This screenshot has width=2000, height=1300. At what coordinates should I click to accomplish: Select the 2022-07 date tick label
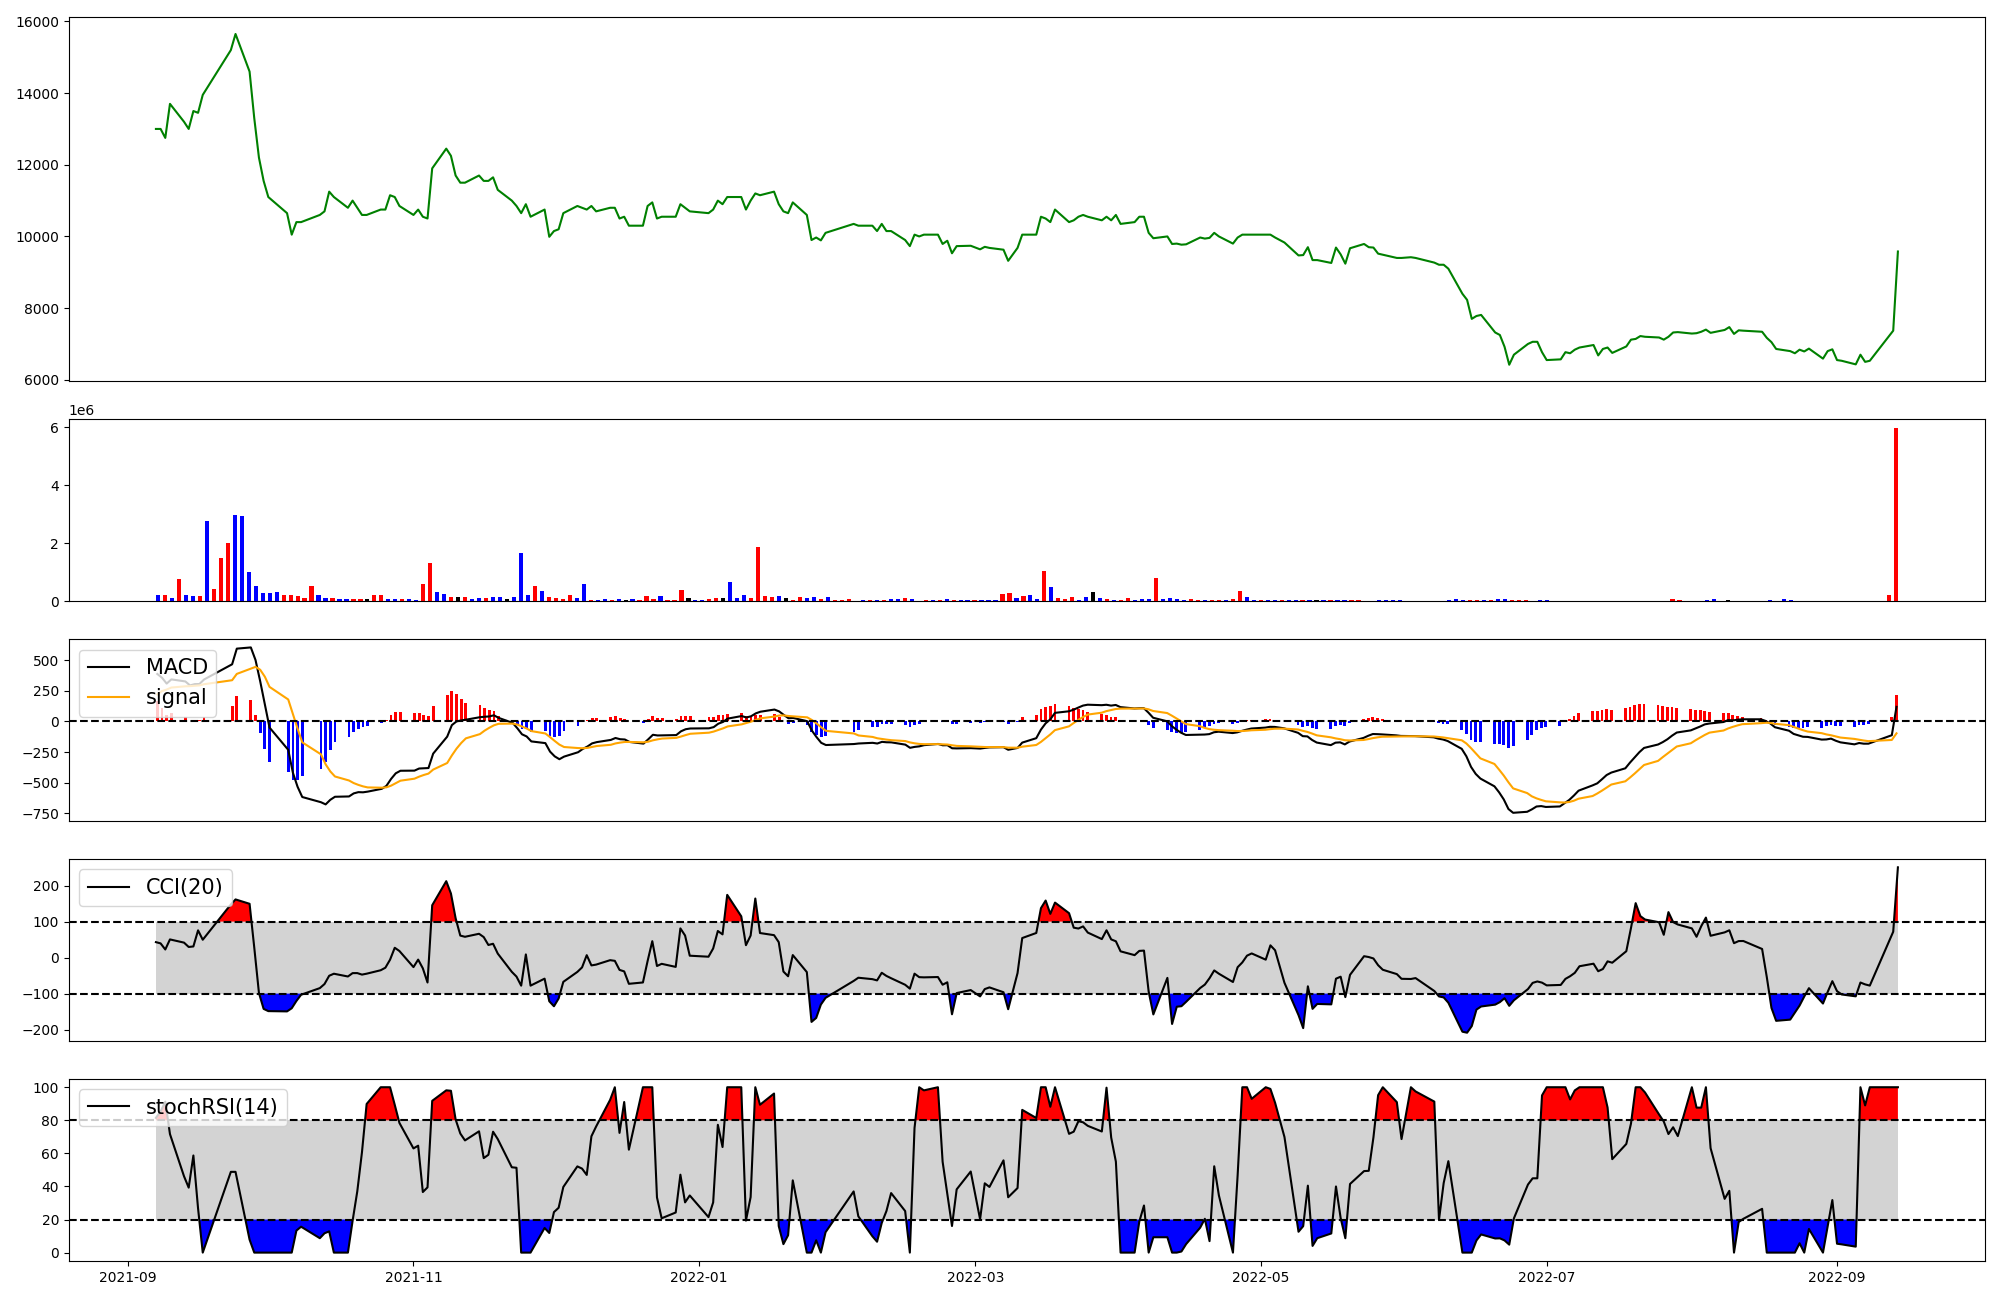[1546, 1277]
